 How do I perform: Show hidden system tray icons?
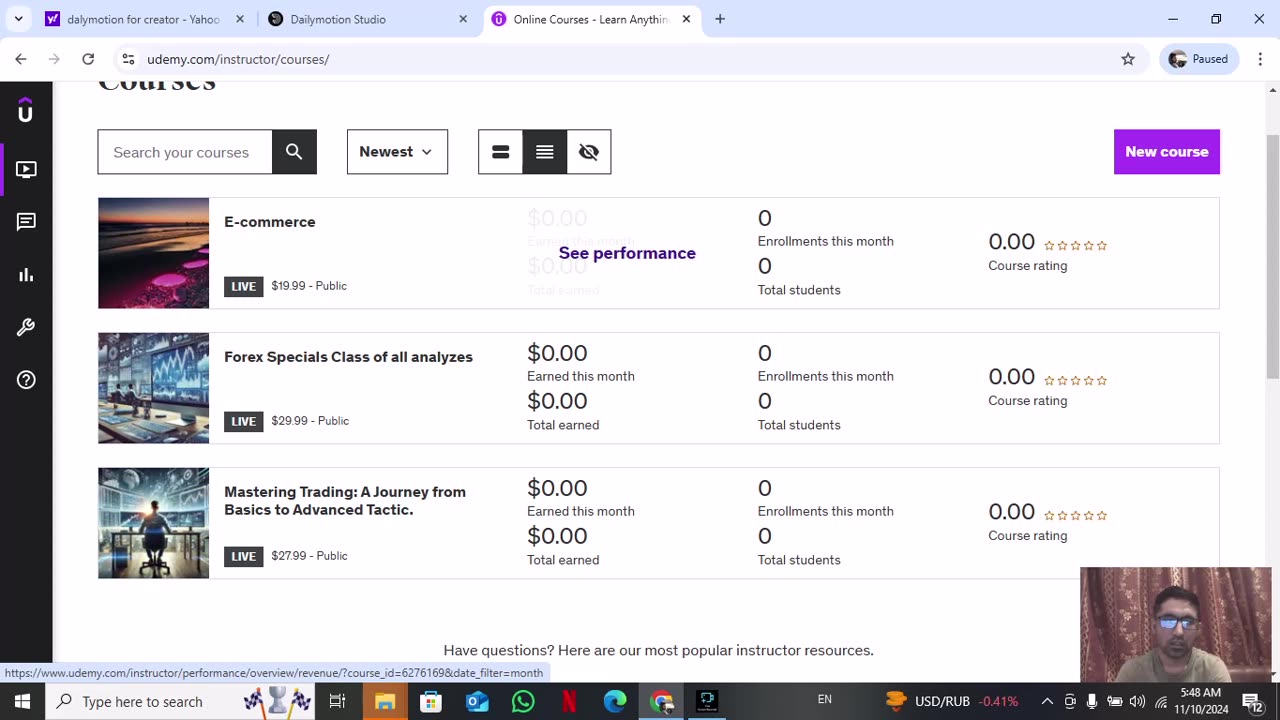[1046, 701]
